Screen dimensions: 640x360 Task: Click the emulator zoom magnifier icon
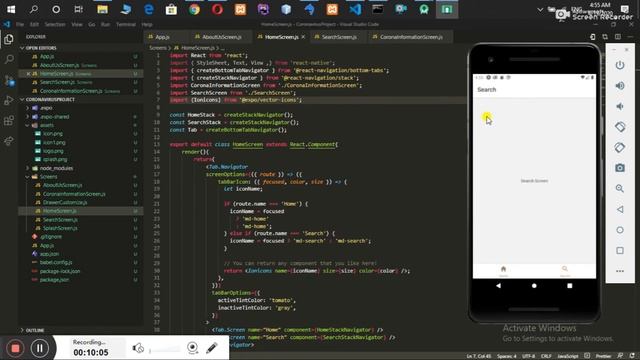pos(620,189)
